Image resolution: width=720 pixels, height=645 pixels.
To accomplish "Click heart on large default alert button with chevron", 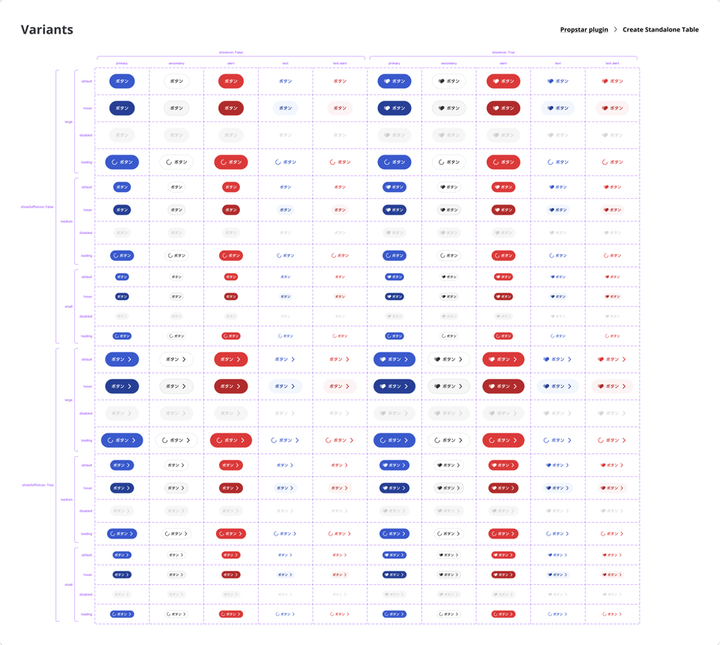I will (491, 359).
